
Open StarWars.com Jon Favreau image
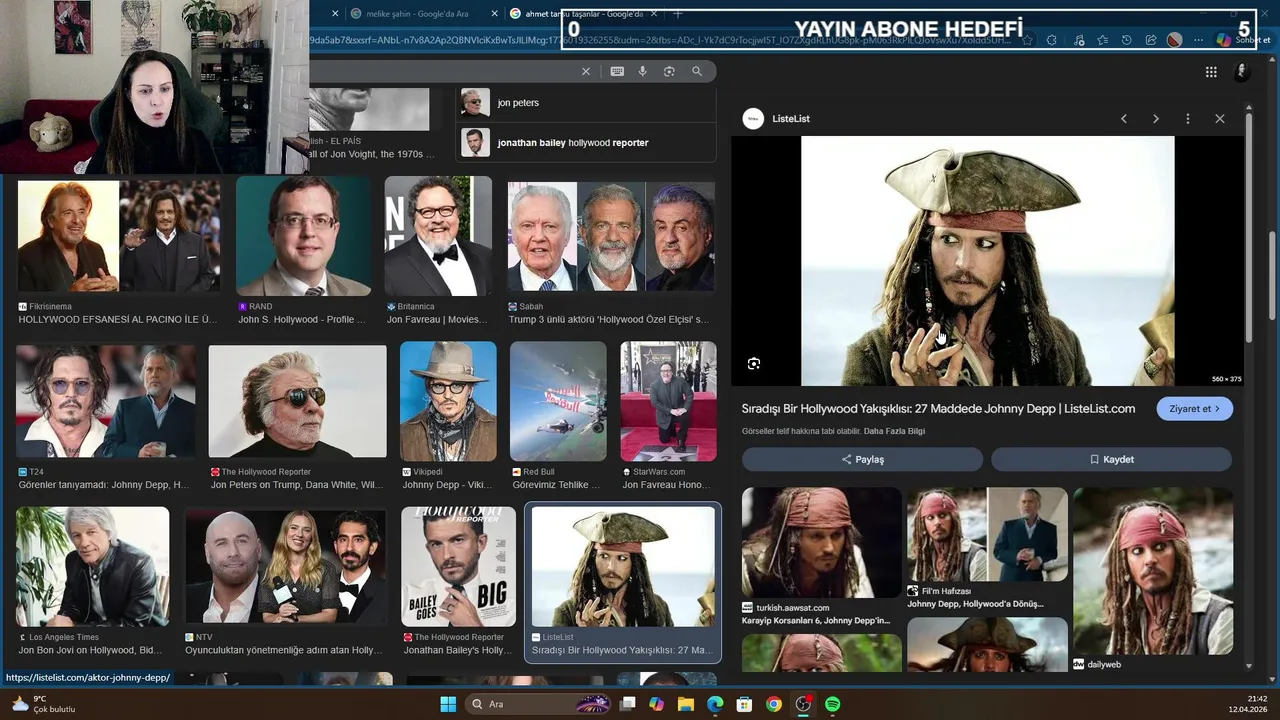668,402
